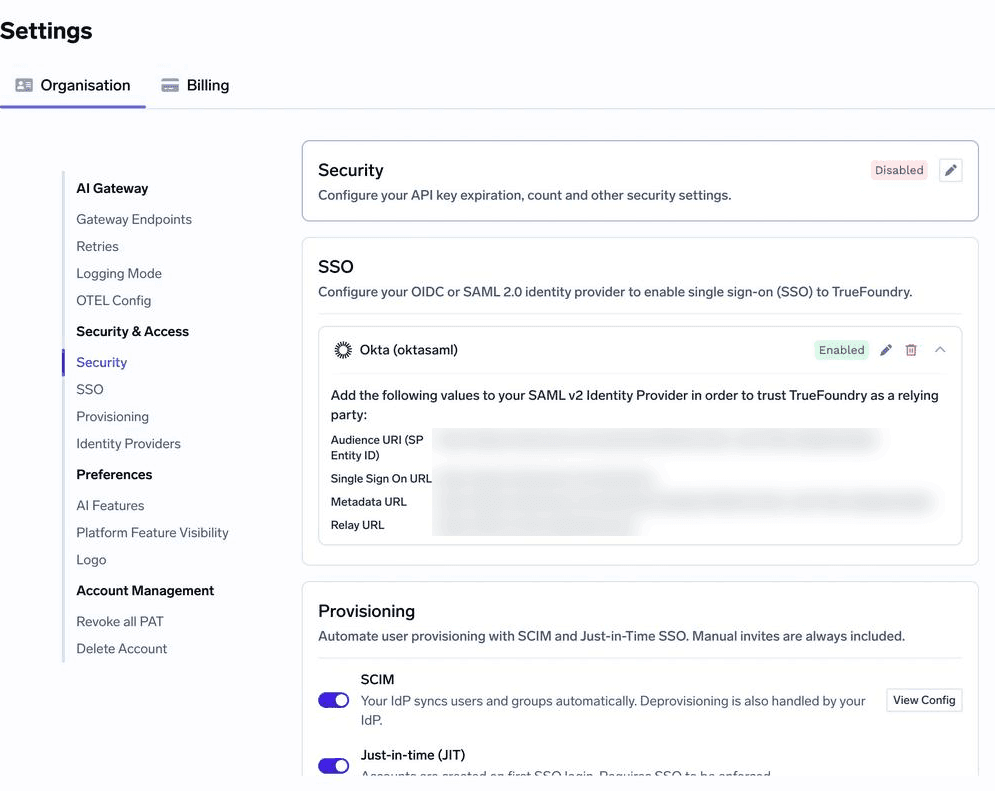Open Gateway Endpoints settings
Viewport: 995px width, 791px height.
[134, 219]
